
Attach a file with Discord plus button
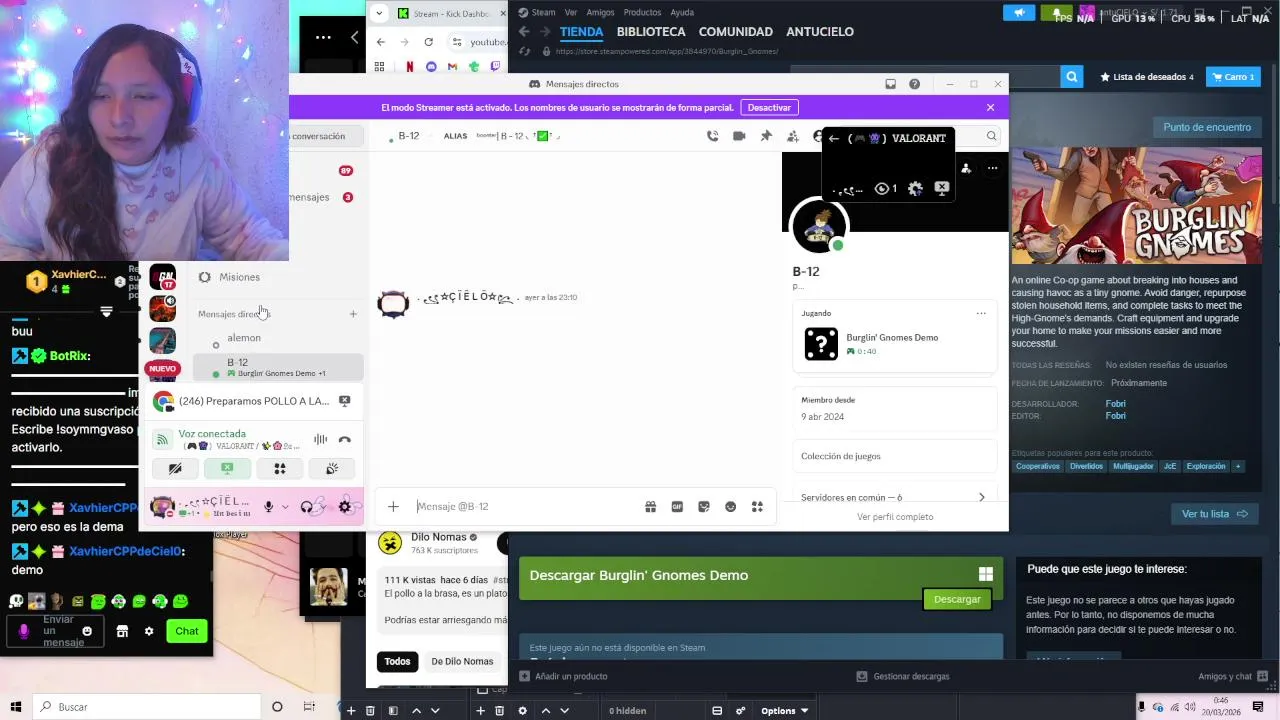(393, 506)
